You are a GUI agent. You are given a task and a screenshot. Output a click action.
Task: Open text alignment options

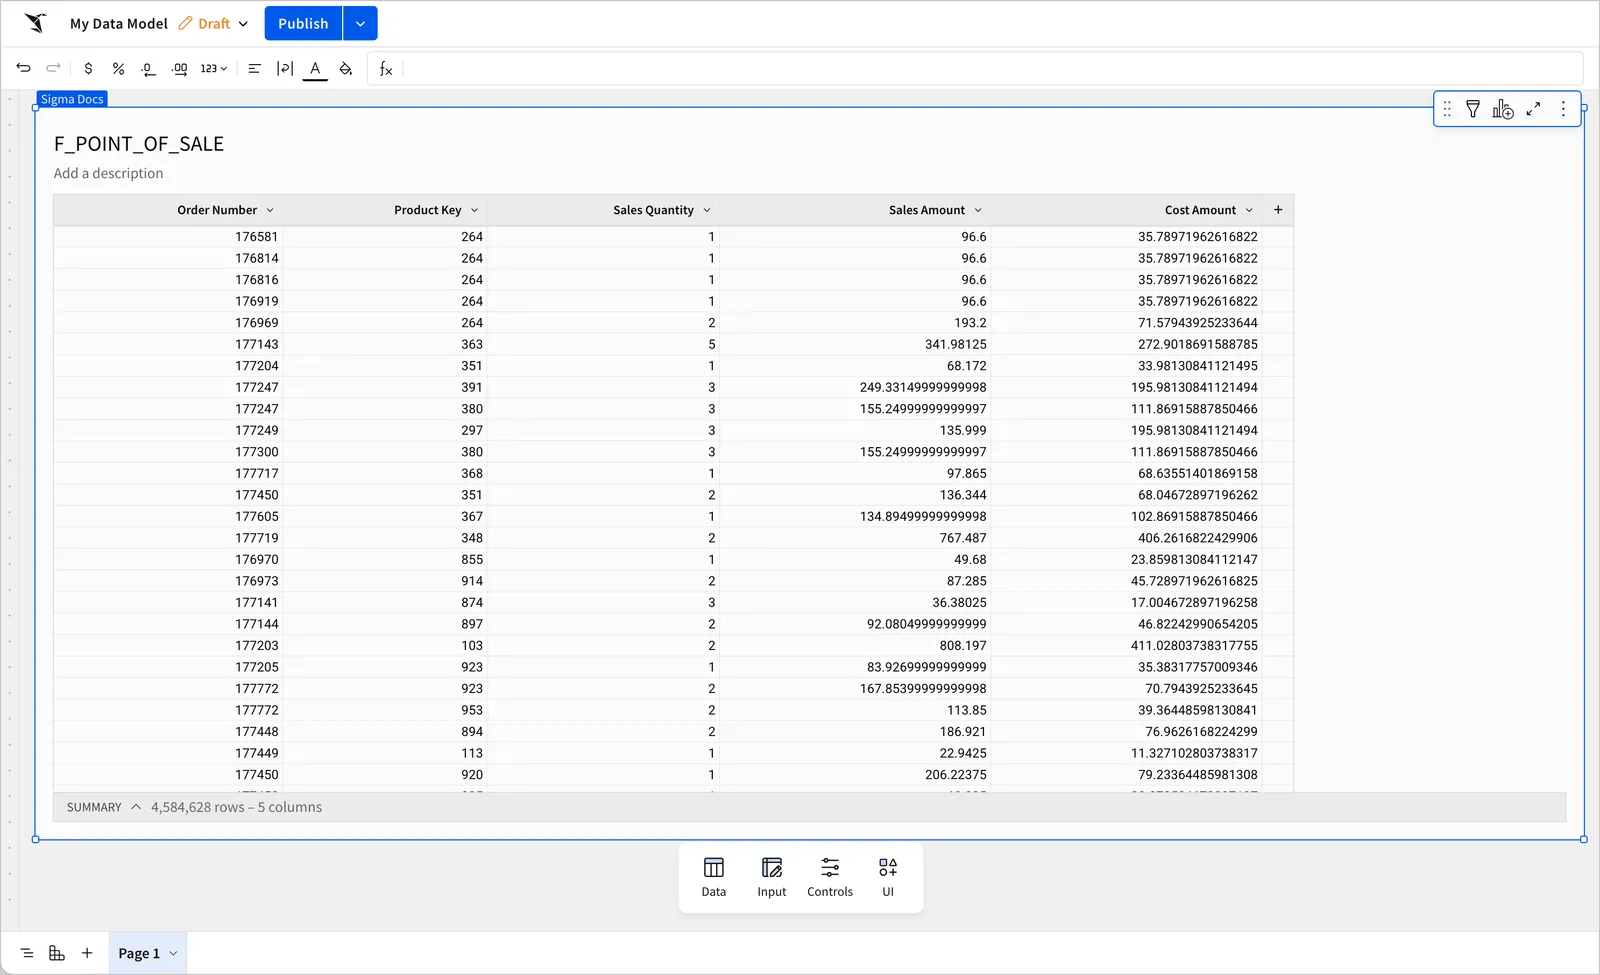click(254, 68)
